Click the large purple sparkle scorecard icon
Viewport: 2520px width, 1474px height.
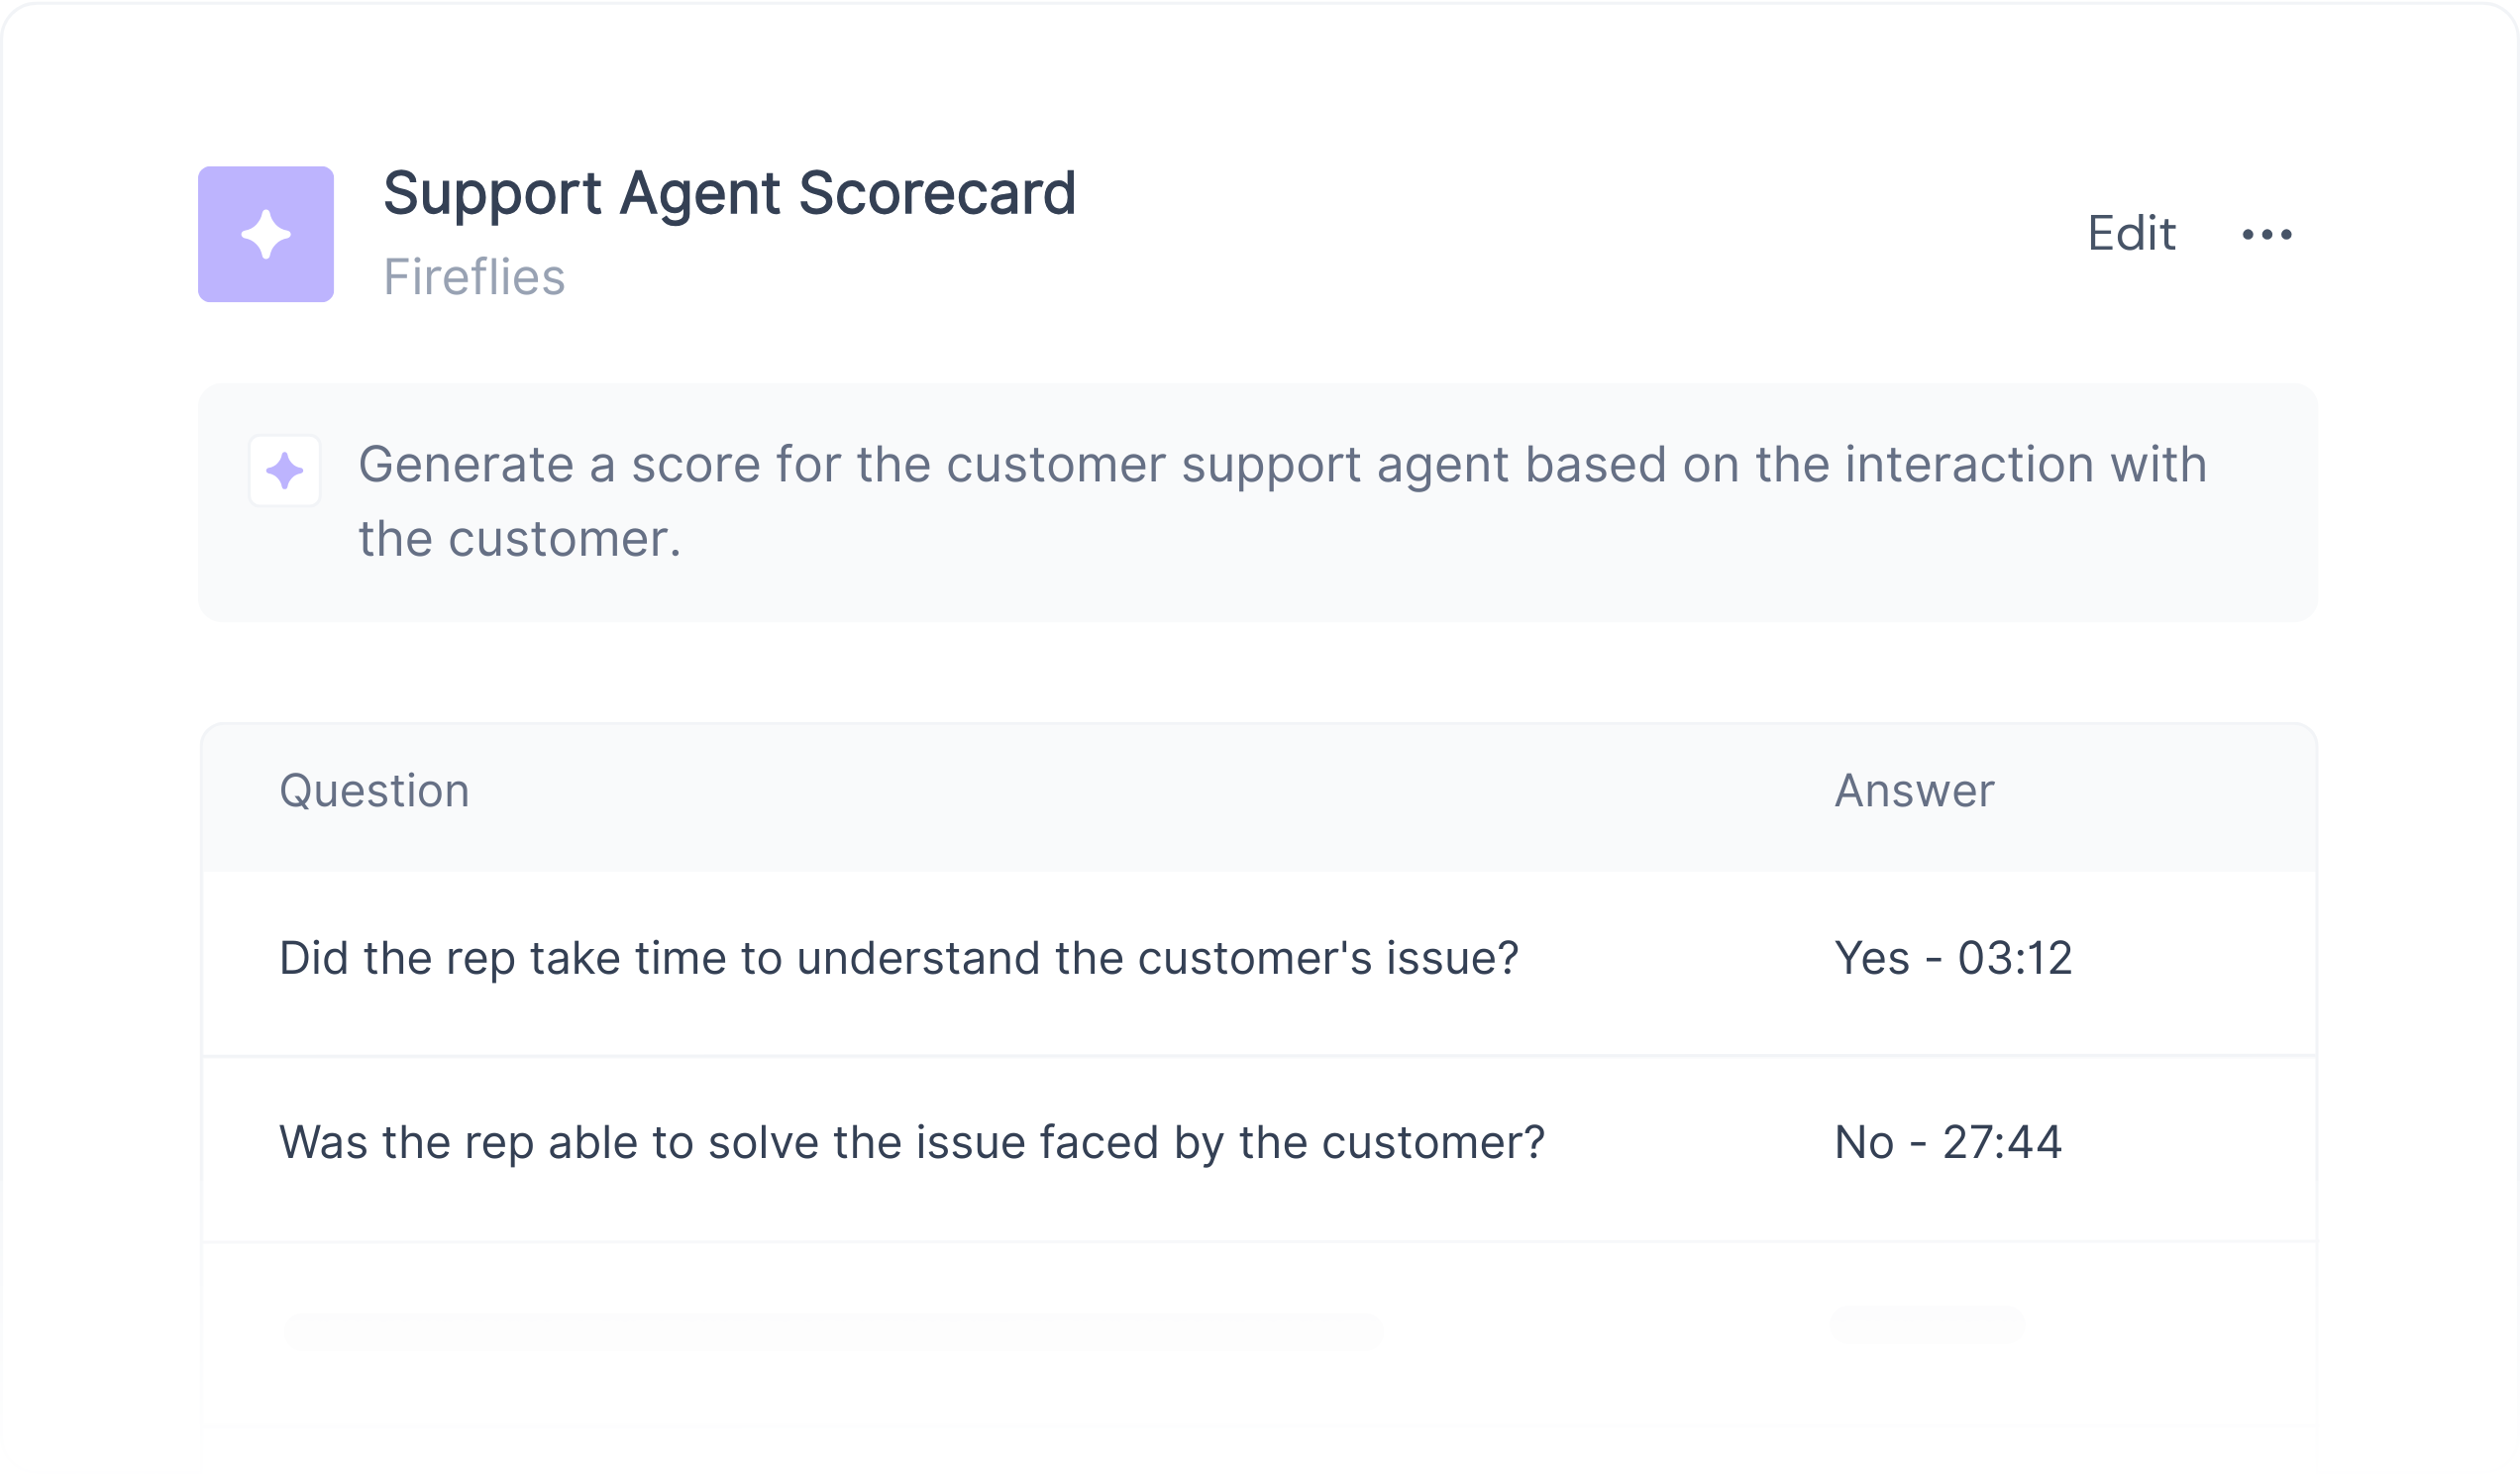coord(265,234)
